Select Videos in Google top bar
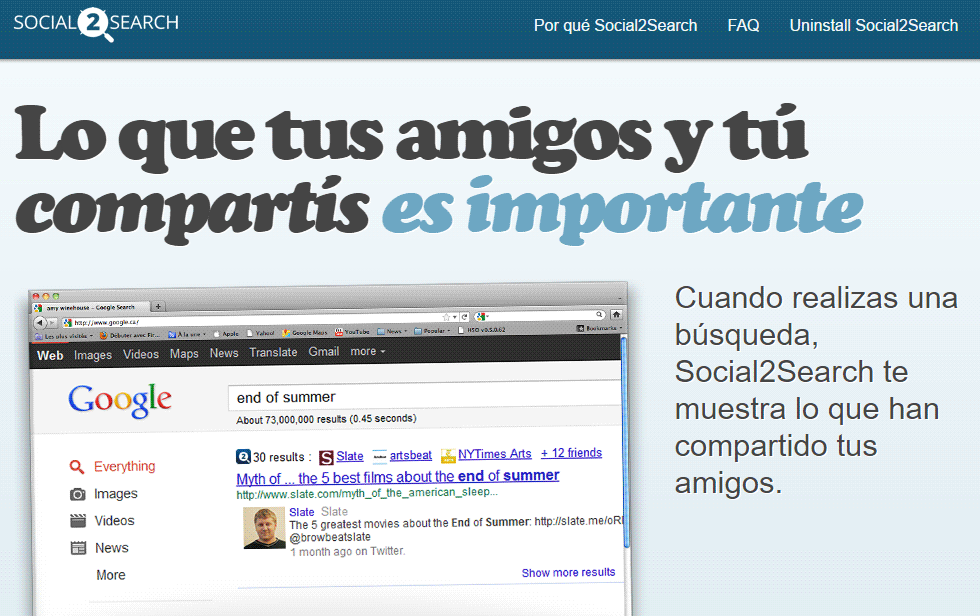This screenshot has height=616, width=980. coord(141,354)
